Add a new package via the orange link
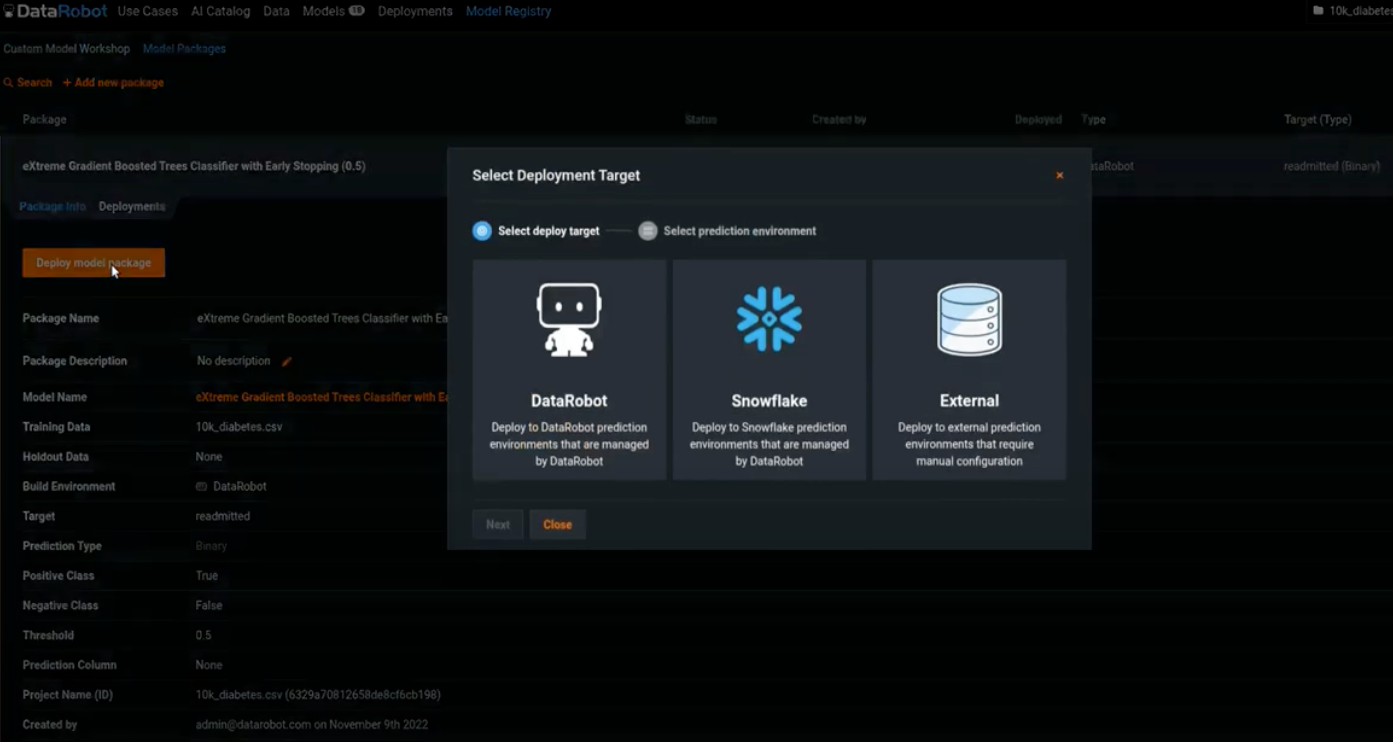 113,82
